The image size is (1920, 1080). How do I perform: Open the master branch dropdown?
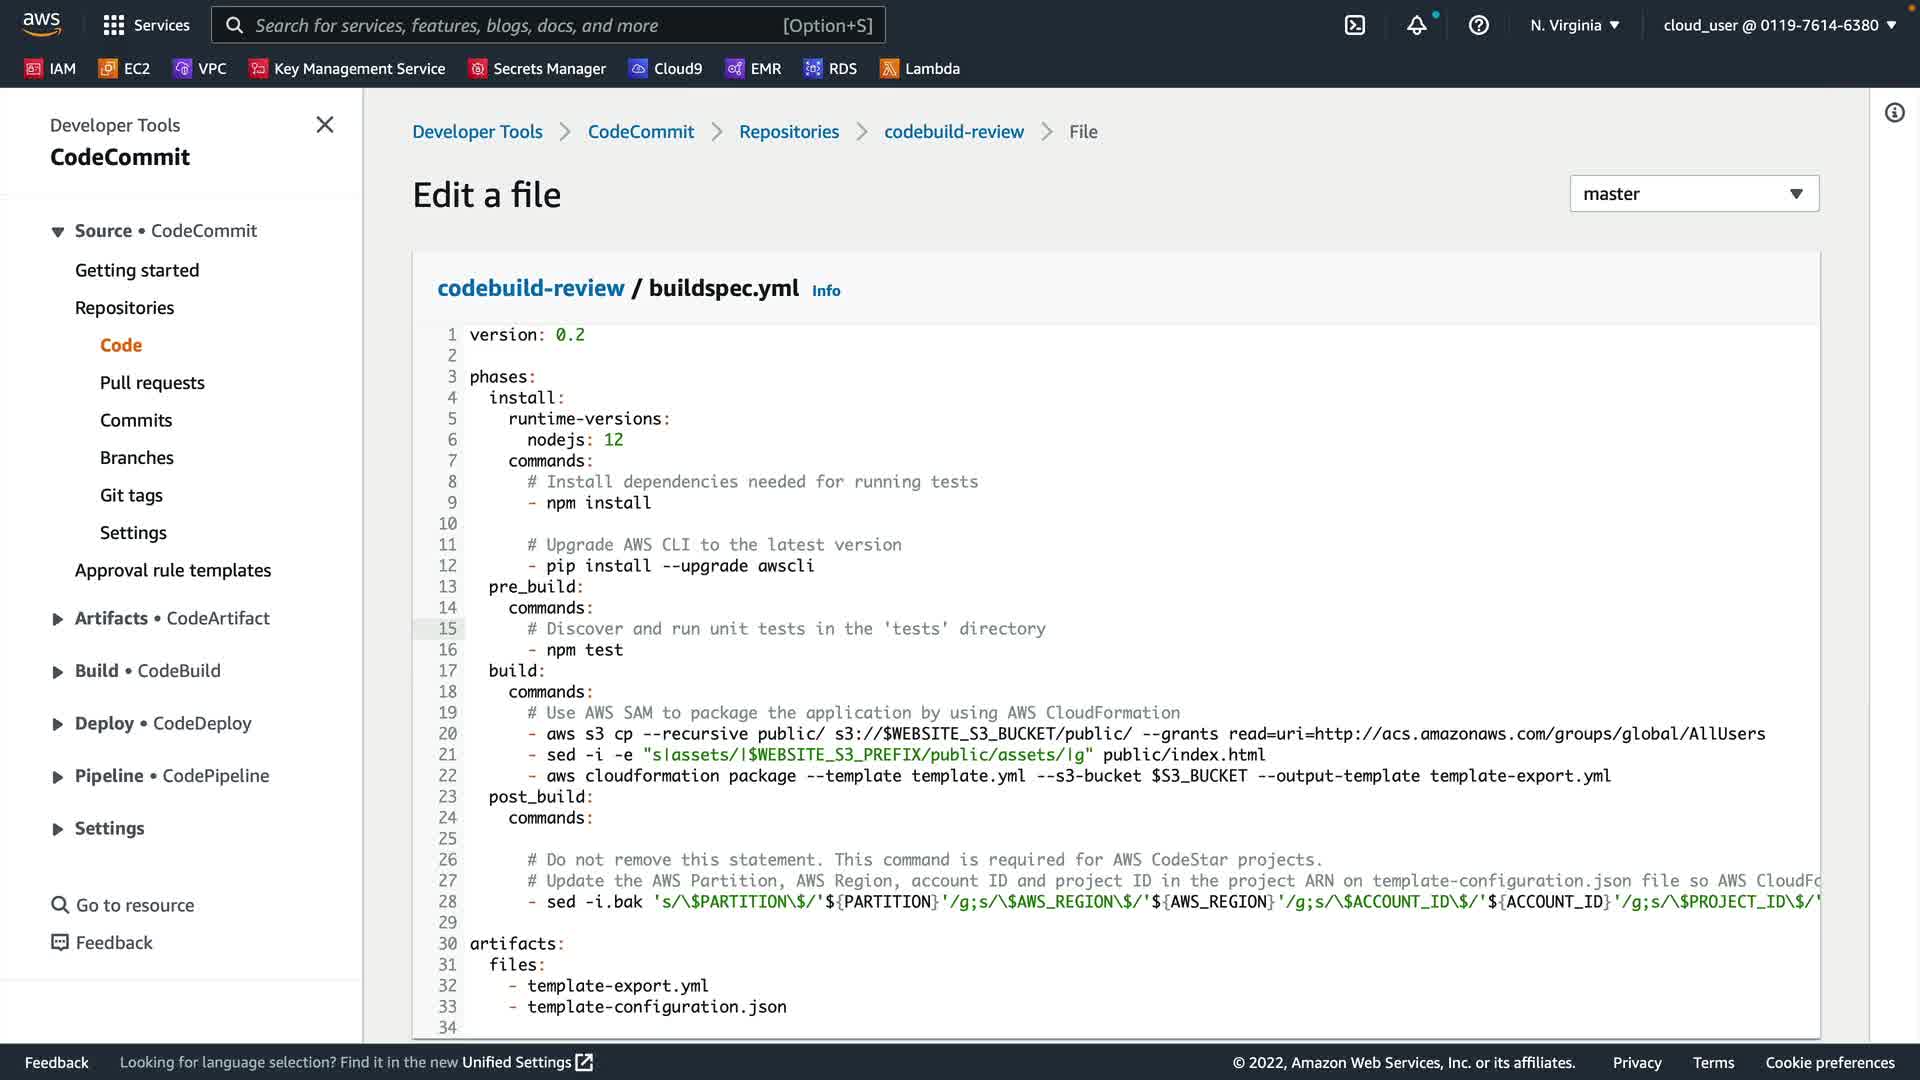click(x=1694, y=194)
